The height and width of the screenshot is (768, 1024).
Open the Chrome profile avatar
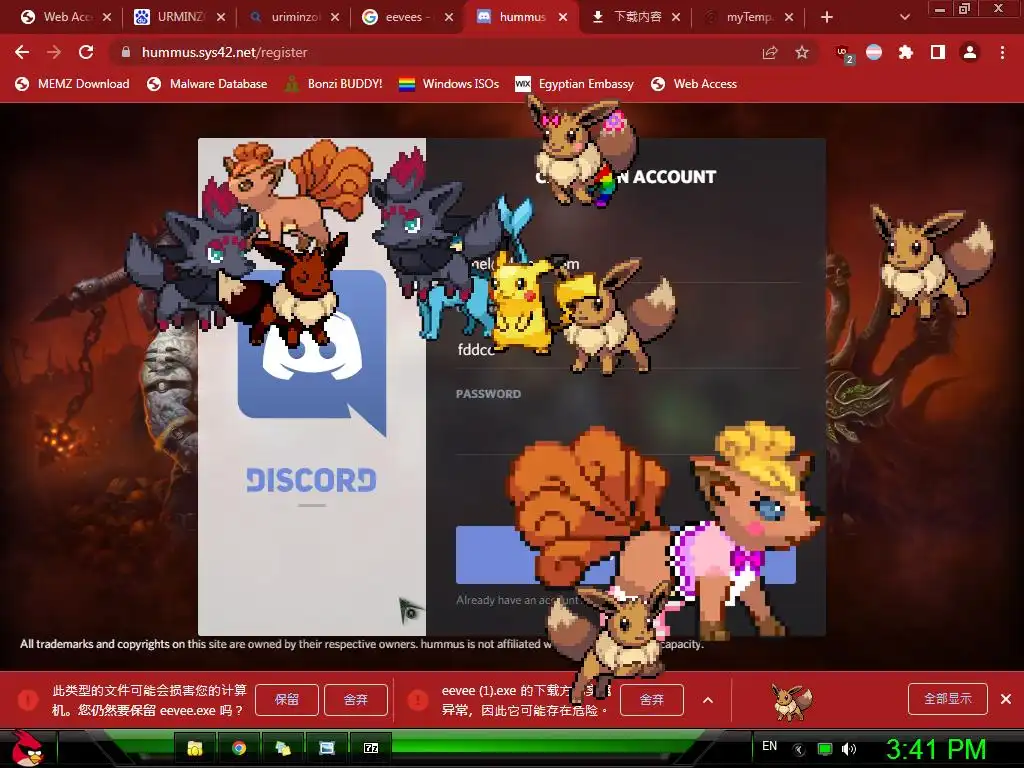[970, 52]
